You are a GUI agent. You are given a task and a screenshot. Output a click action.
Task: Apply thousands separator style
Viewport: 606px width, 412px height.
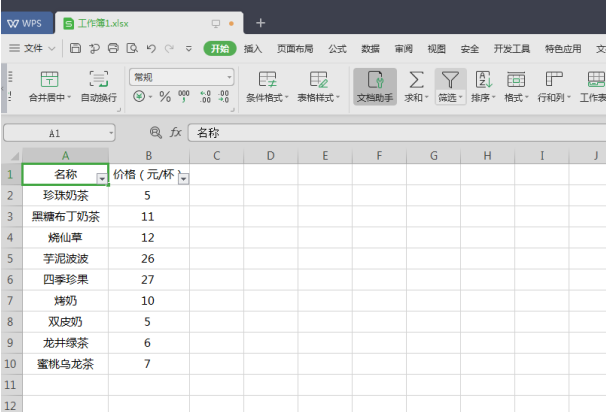click(x=184, y=96)
